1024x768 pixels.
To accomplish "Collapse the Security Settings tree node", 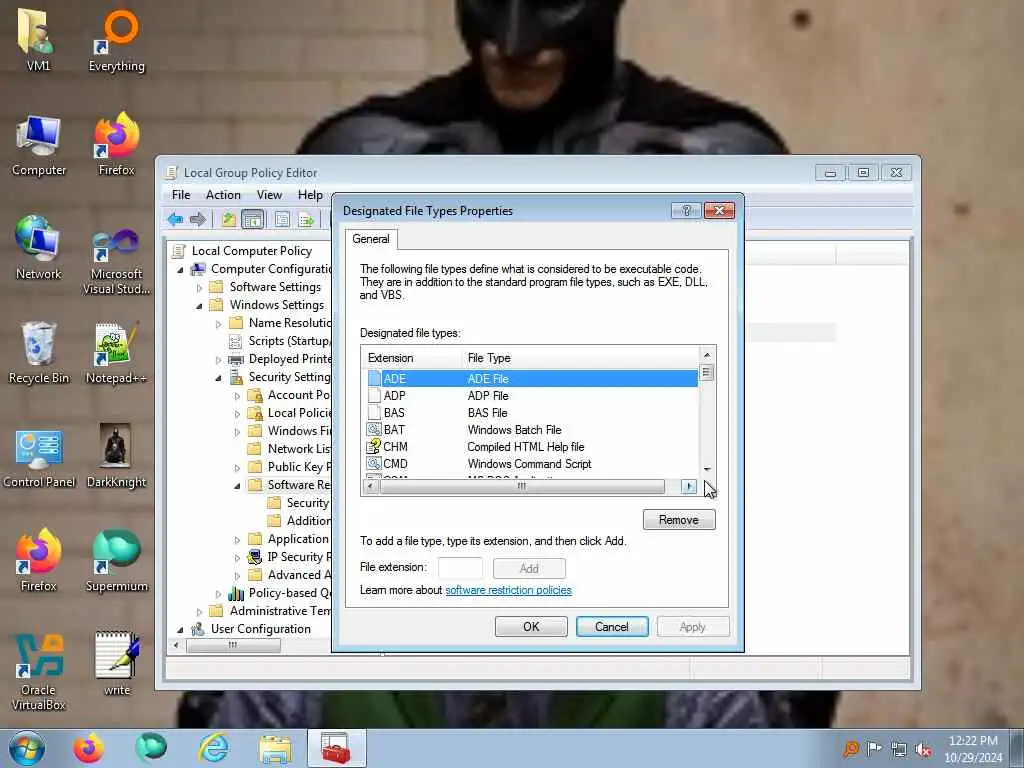I will click(219, 377).
